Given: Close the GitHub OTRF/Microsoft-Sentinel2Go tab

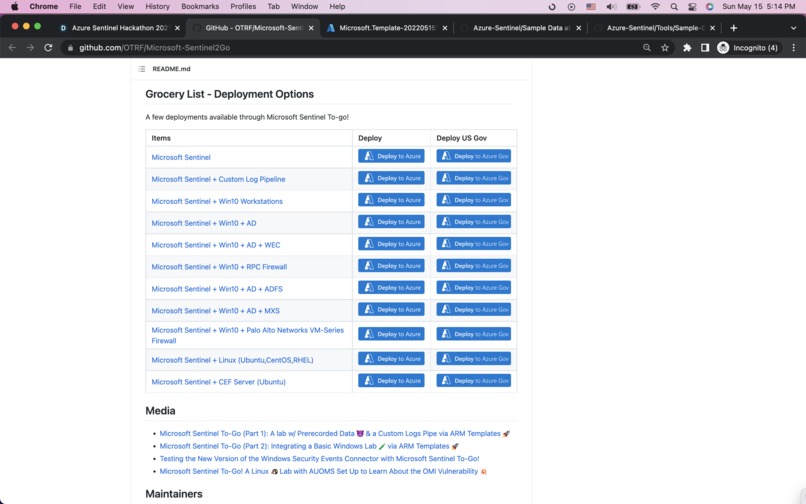Looking at the screenshot, I should pos(311,28).
